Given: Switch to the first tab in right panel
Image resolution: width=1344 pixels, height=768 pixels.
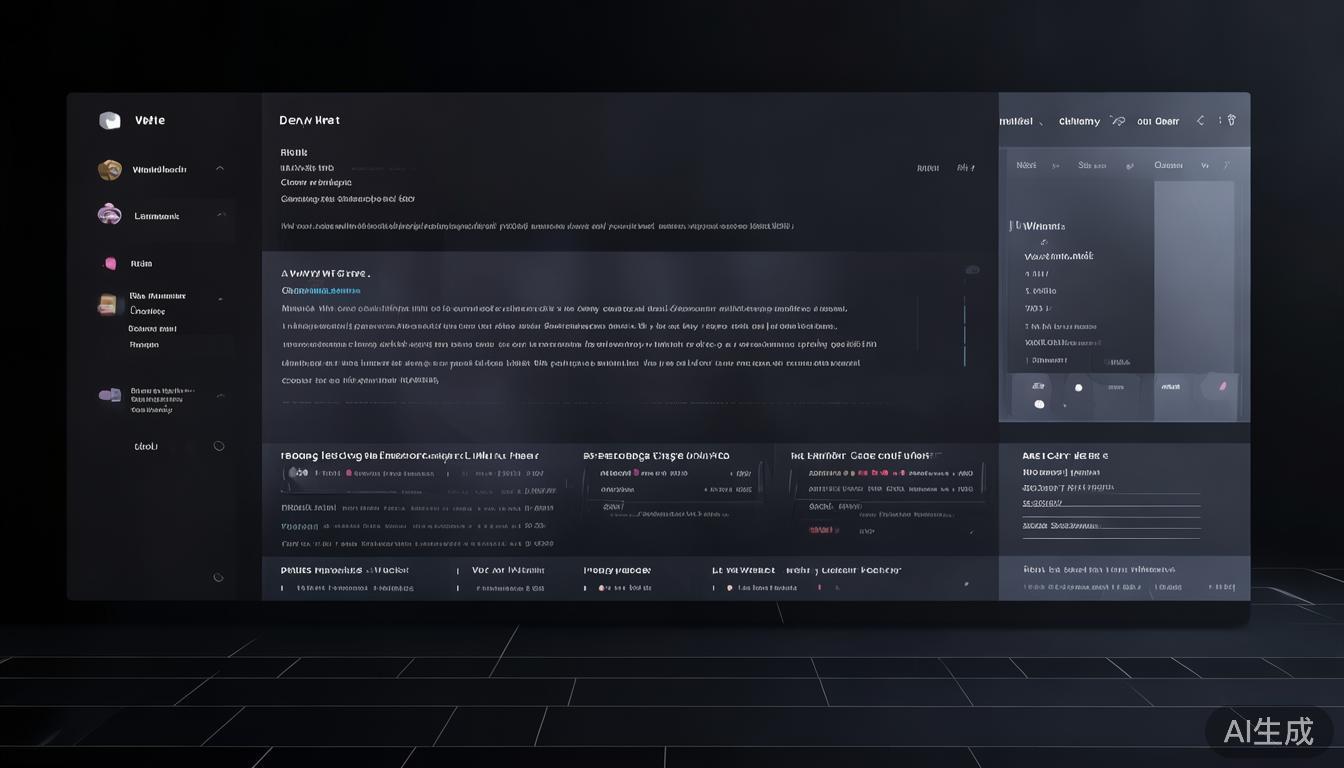Looking at the screenshot, I should coord(1026,165).
